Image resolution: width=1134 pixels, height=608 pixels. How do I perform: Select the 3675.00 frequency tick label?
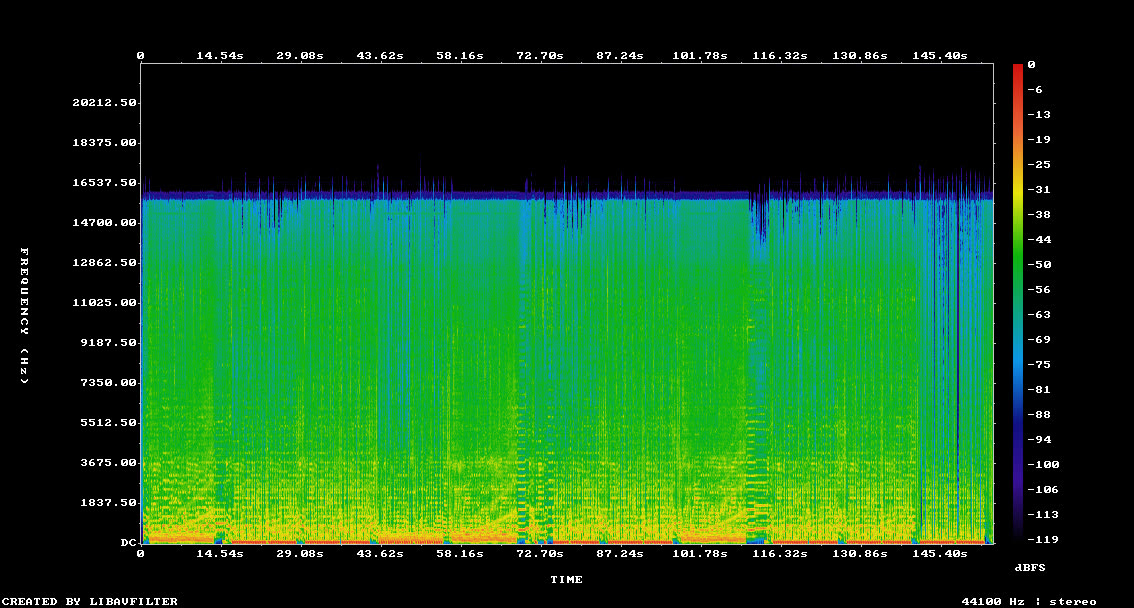point(104,463)
